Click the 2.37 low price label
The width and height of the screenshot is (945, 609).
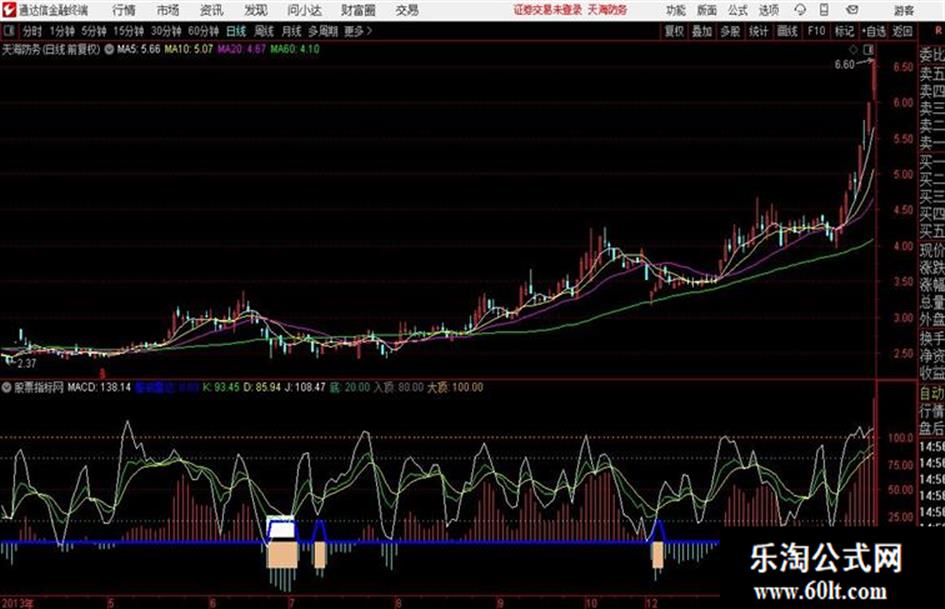[x=27, y=364]
